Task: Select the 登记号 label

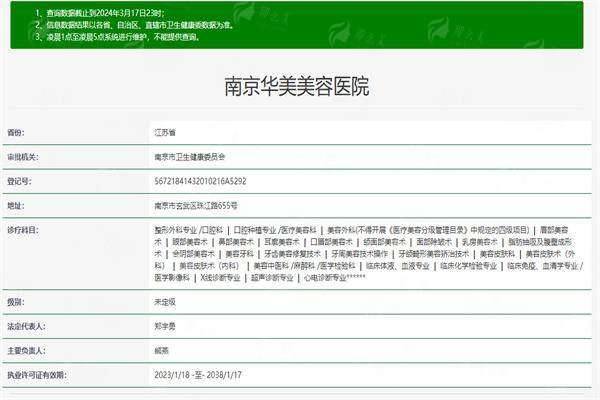Action: [x=19, y=181]
